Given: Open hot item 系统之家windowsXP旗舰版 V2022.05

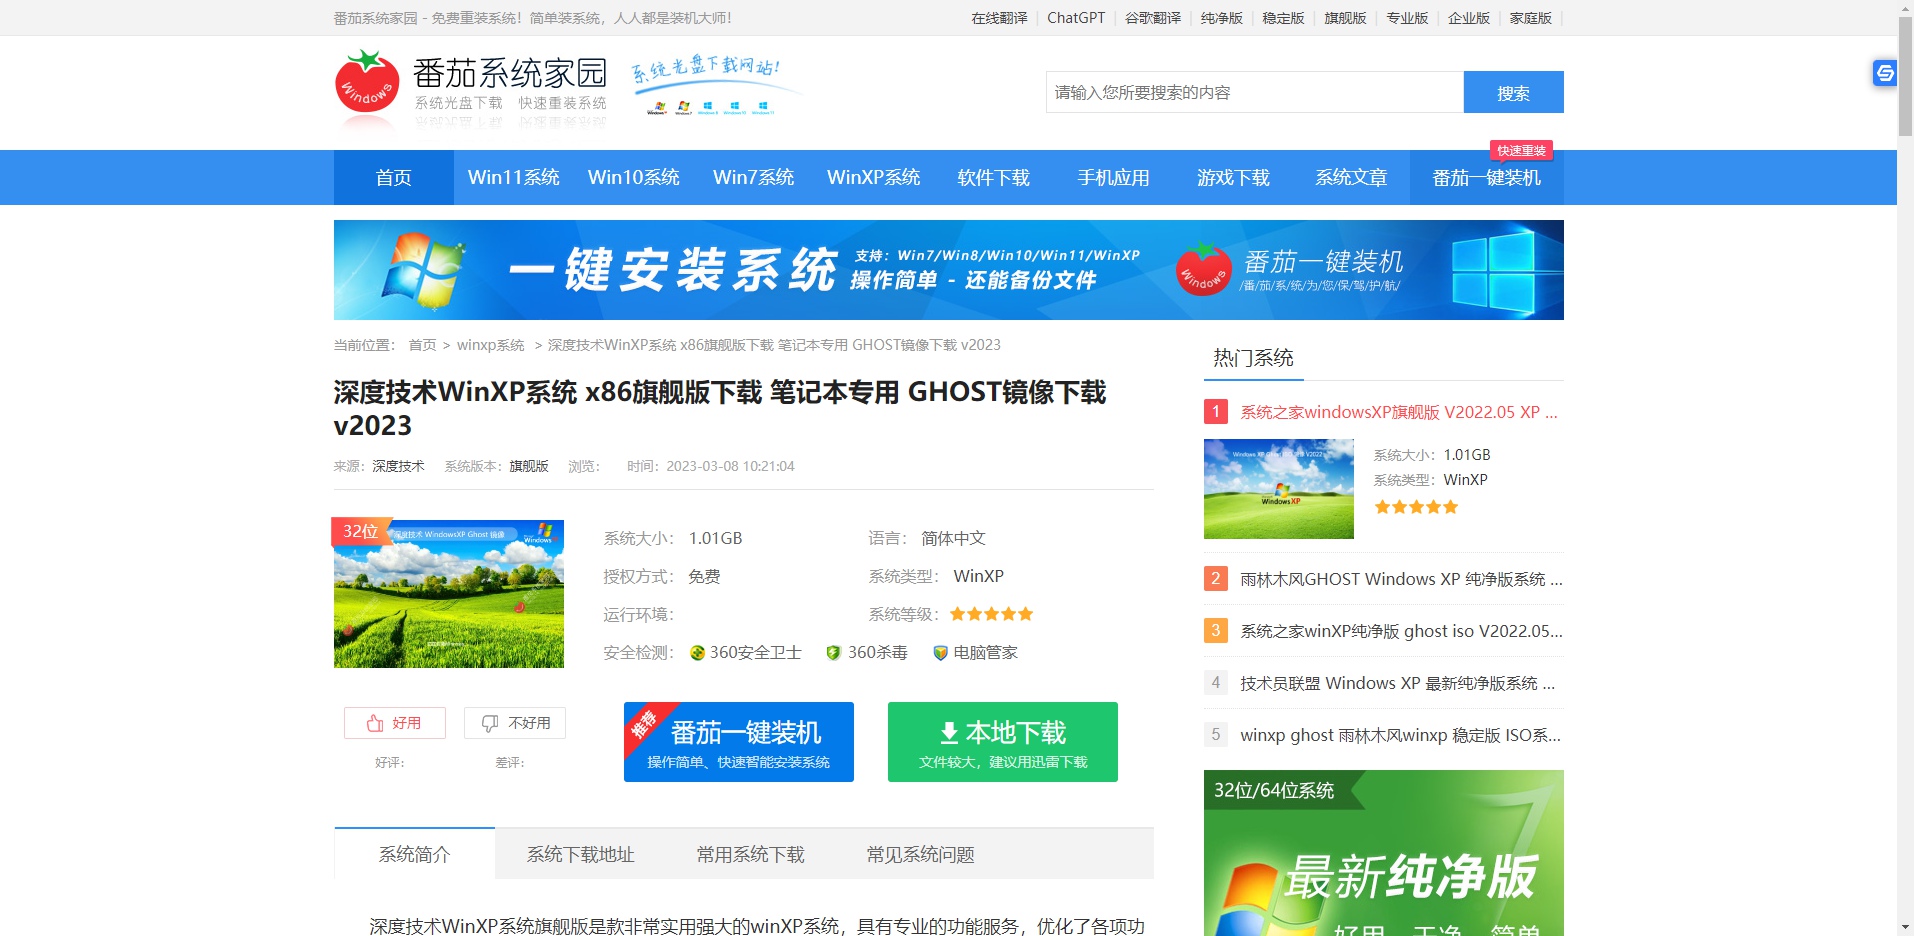Looking at the screenshot, I should coord(1399,412).
